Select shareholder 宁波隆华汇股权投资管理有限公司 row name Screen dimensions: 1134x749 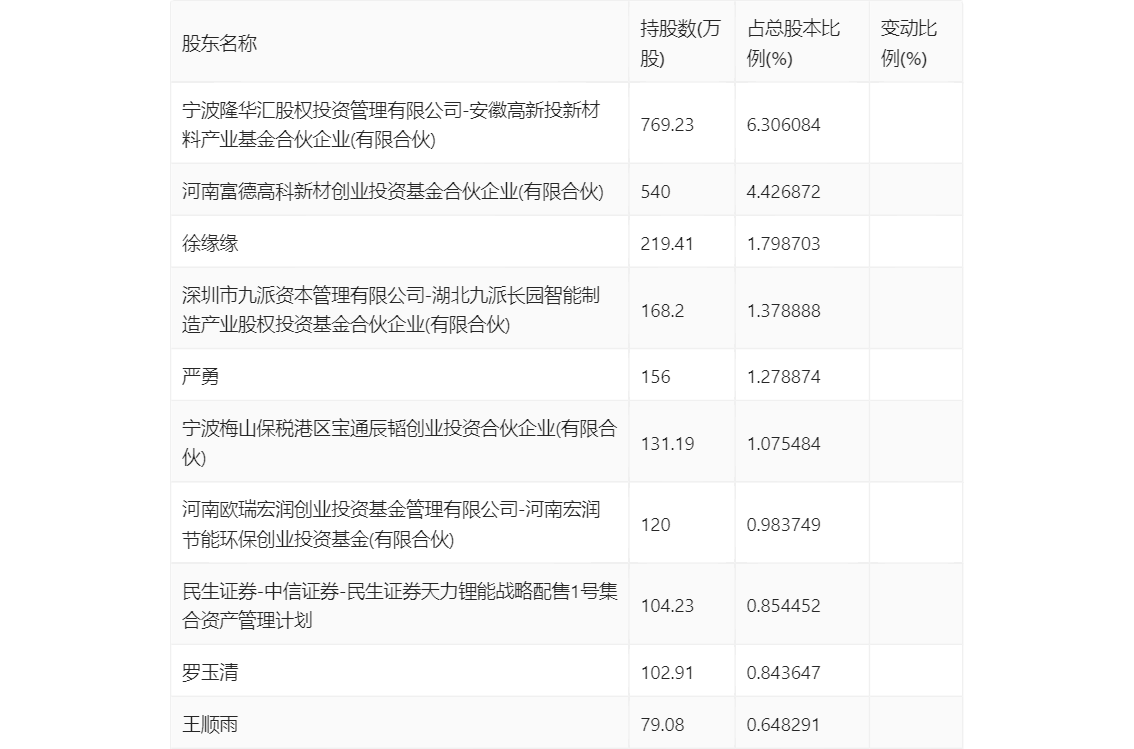click(391, 124)
